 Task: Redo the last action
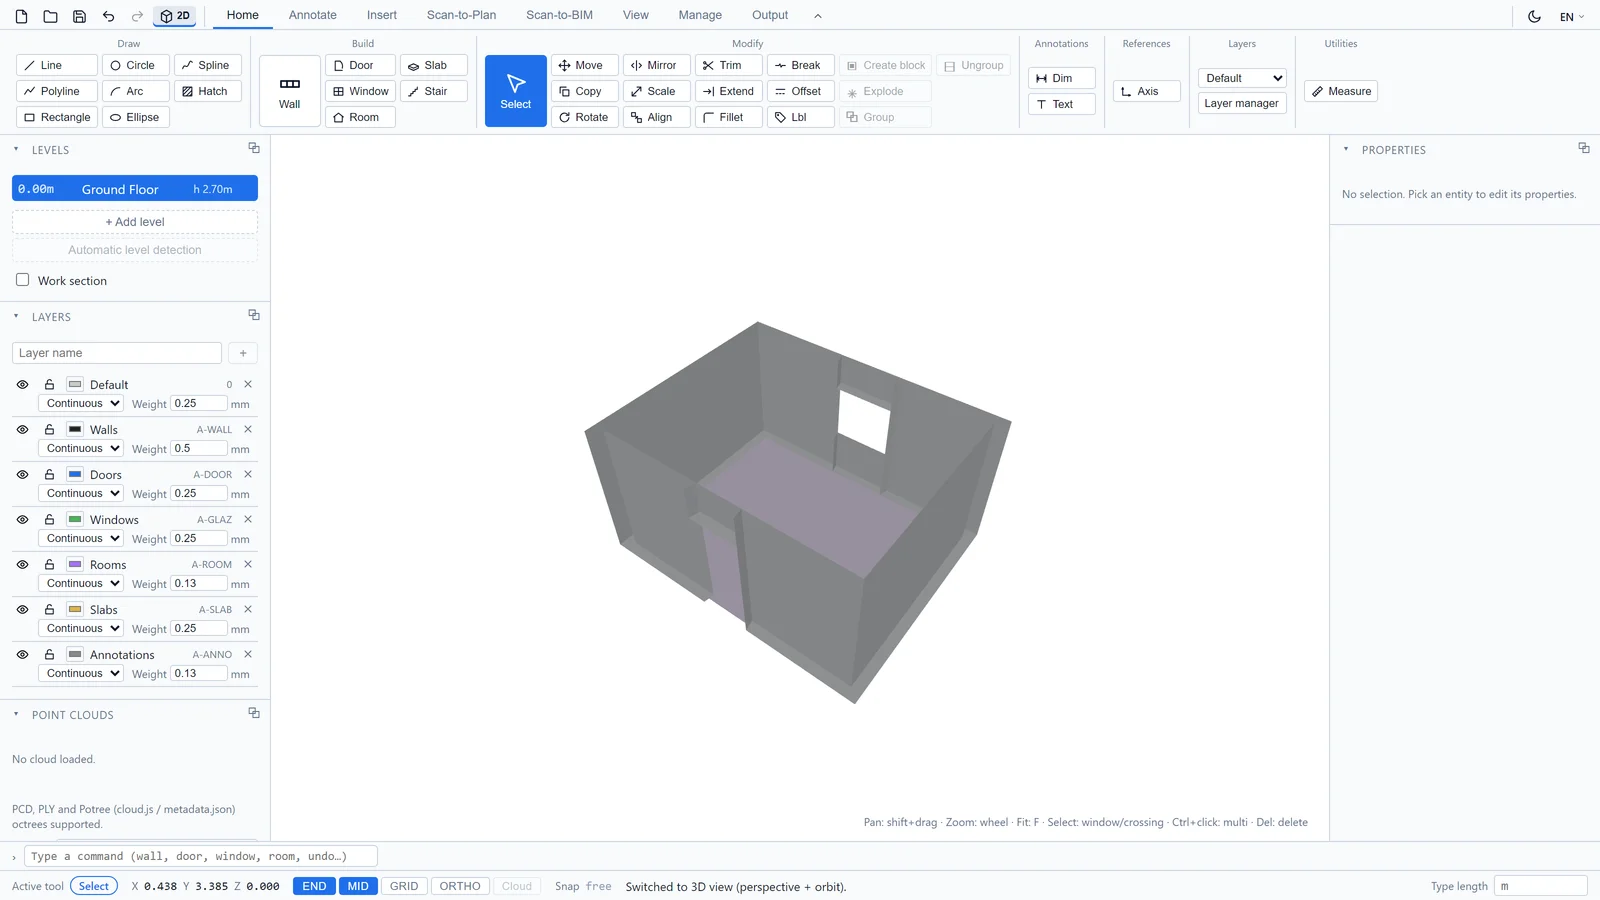(137, 16)
